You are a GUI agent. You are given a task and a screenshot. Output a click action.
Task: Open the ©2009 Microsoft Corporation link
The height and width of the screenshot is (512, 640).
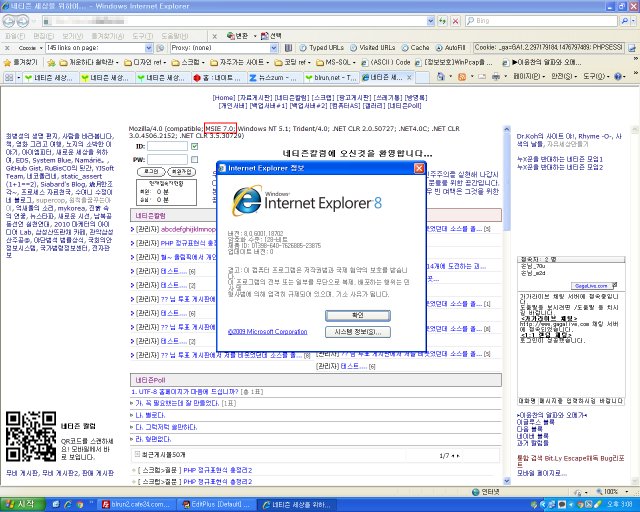tap(267, 332)
